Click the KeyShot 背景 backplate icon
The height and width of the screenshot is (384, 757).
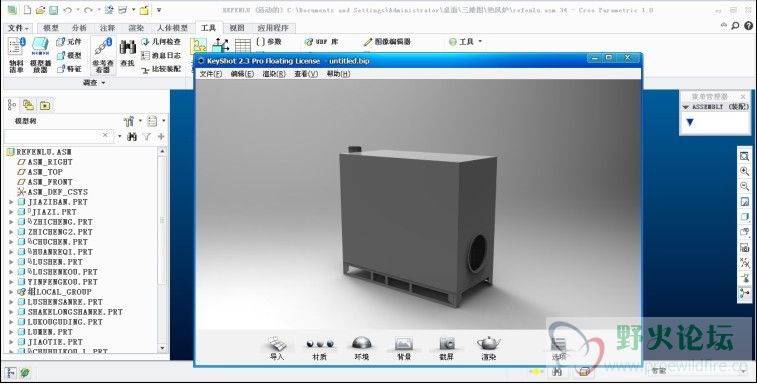(404, 344)
